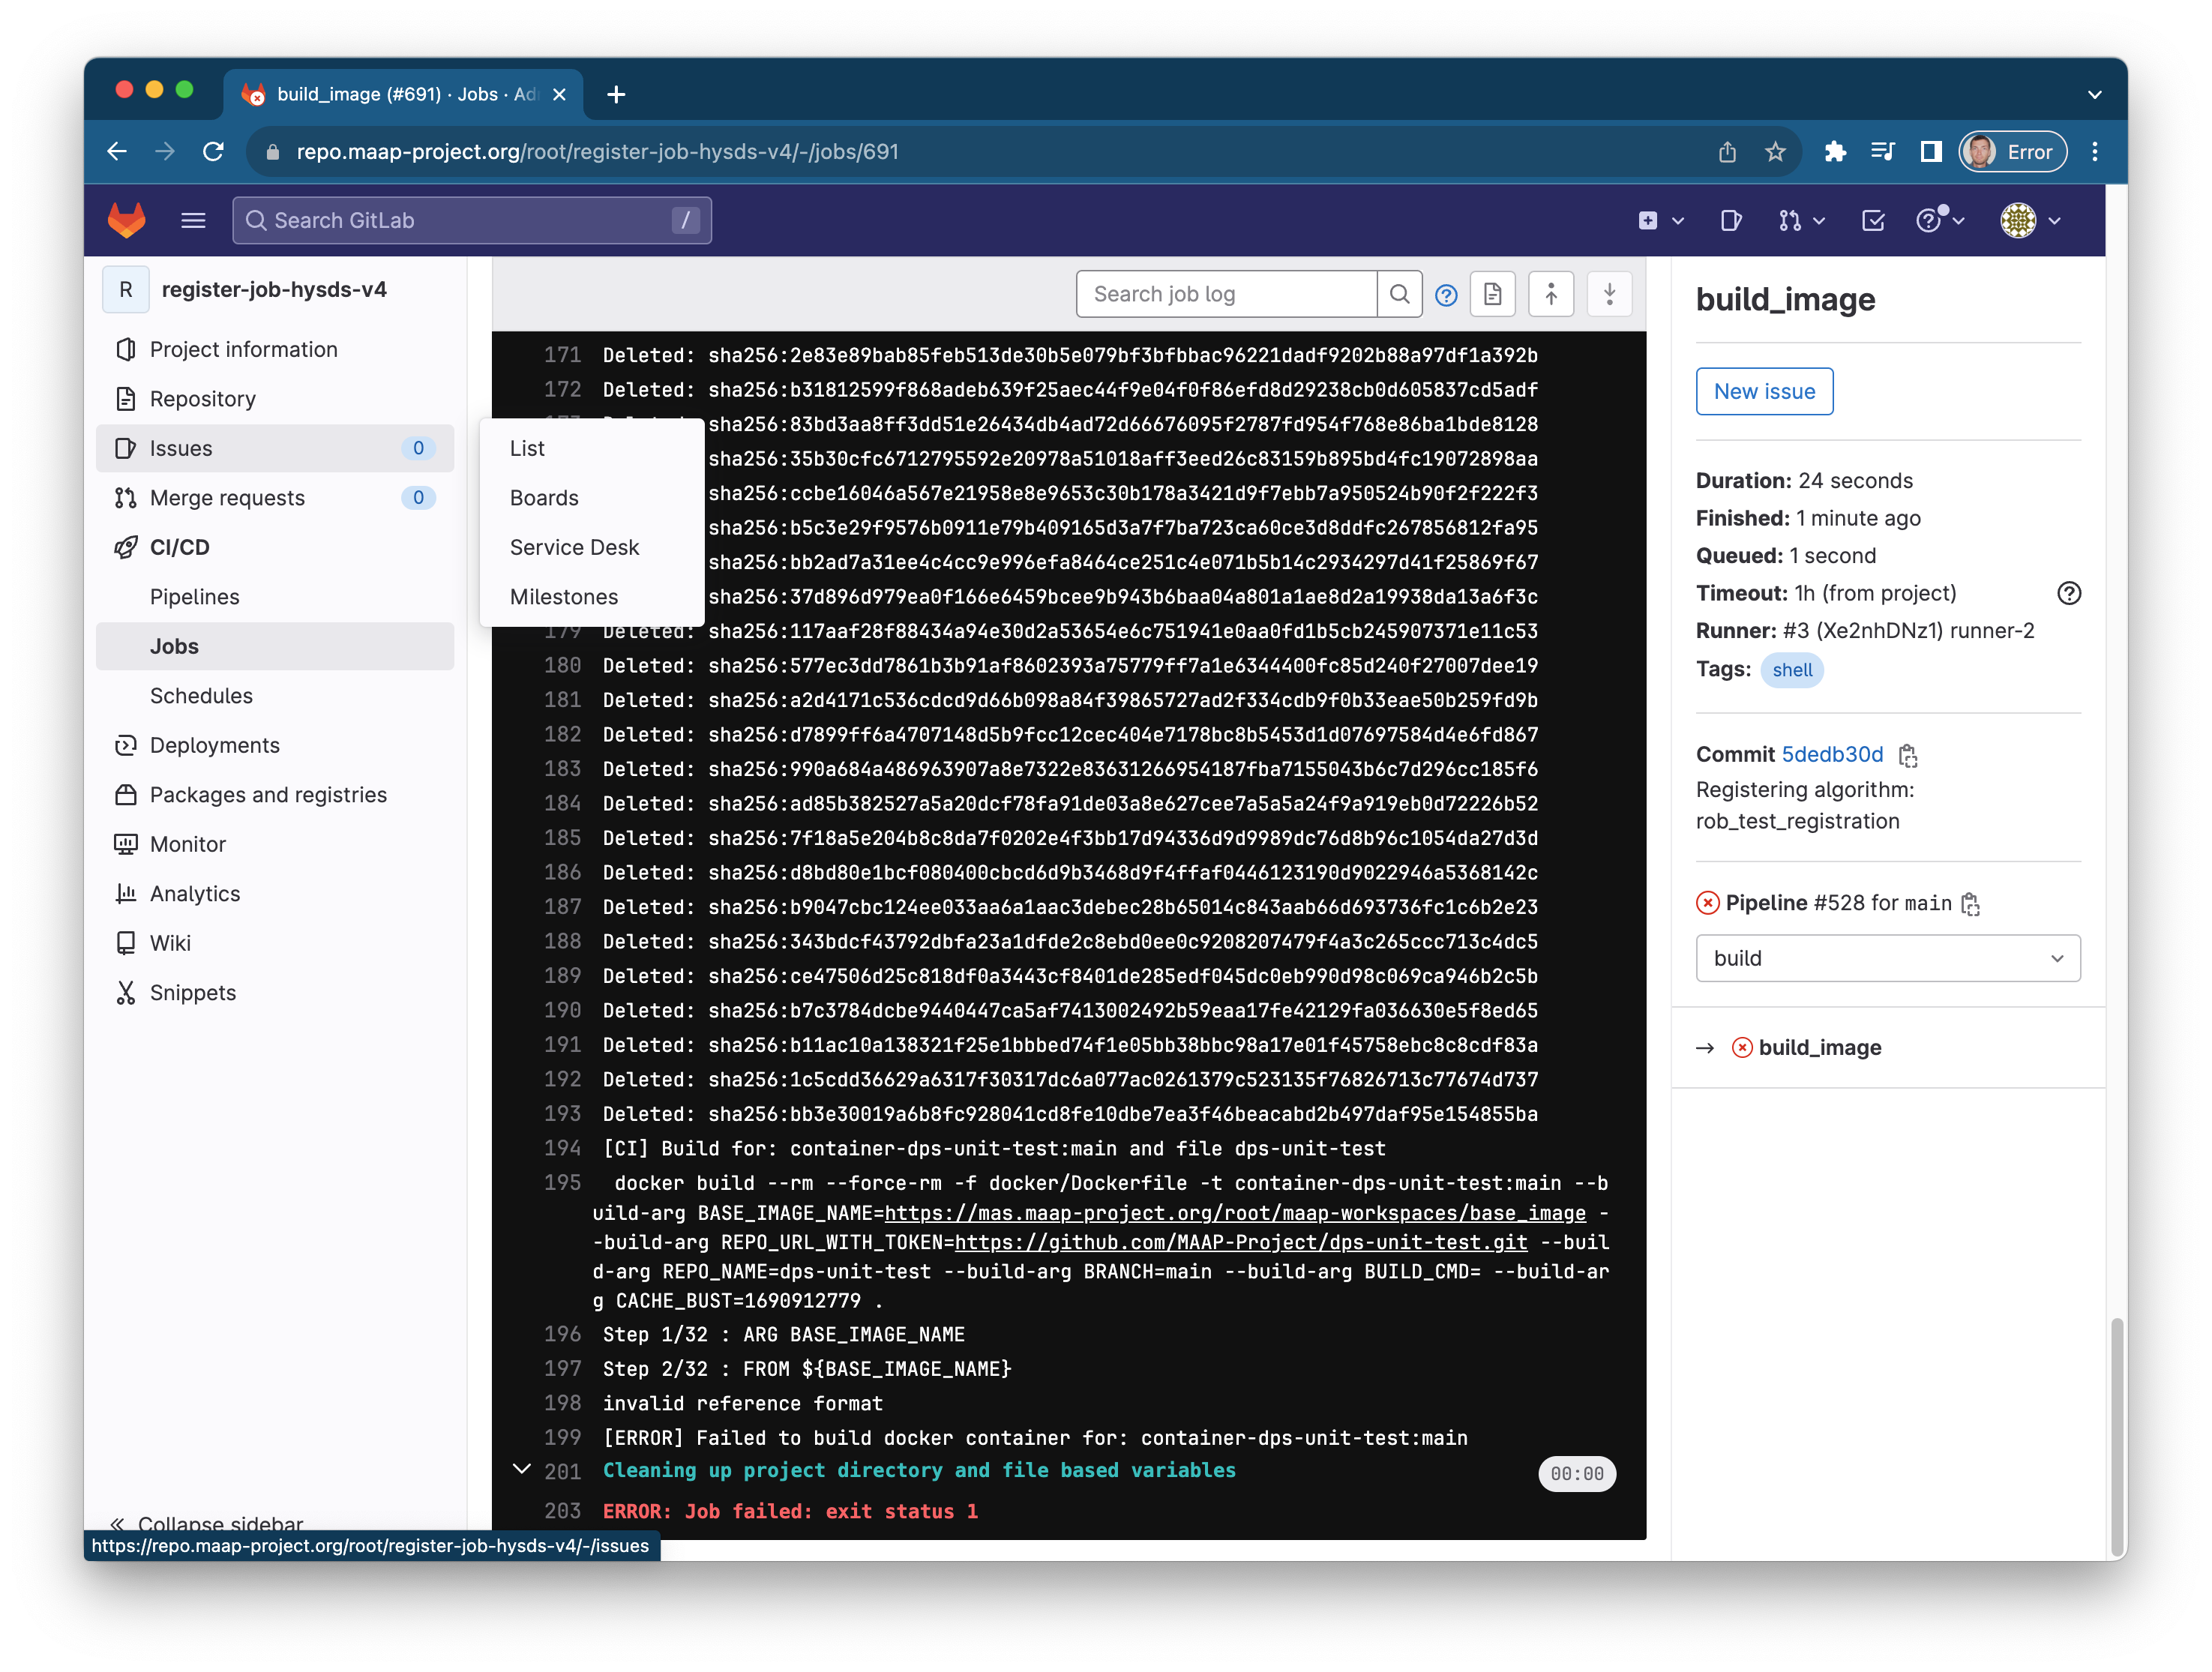This screenshot has width=2212, height=1672.
Task: Click the GitLab fox logo
Action: (x=127, y=220)
